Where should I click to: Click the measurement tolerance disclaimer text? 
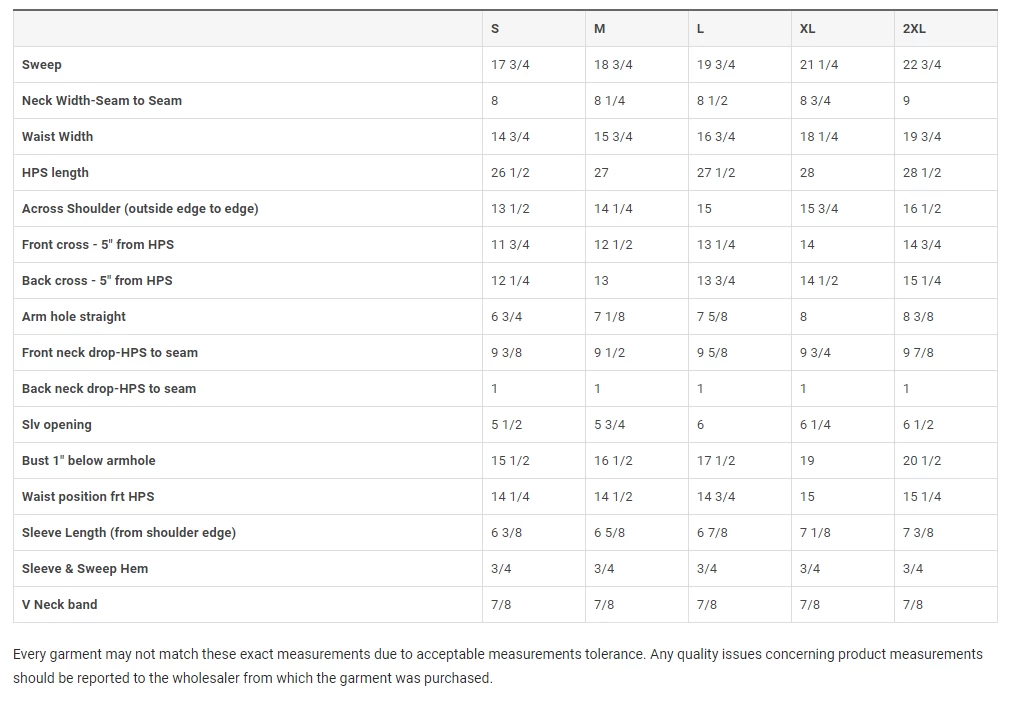(x=497, y=666)
